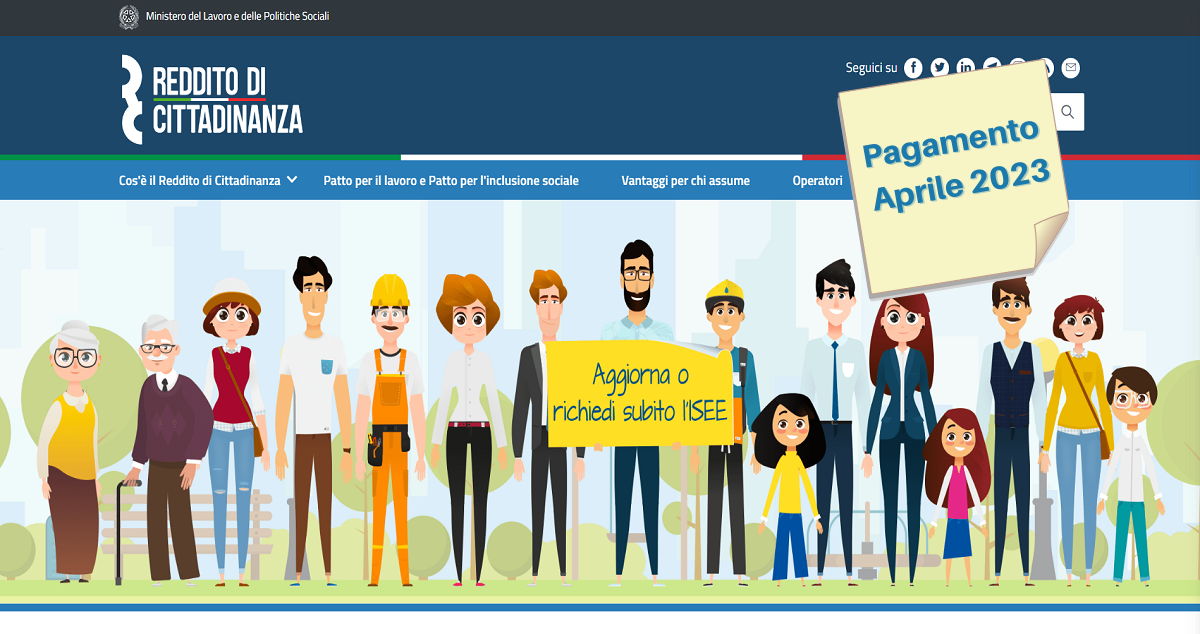
Task: Select Vantaggi per chi assume menu item
Action: click(685, 181)
